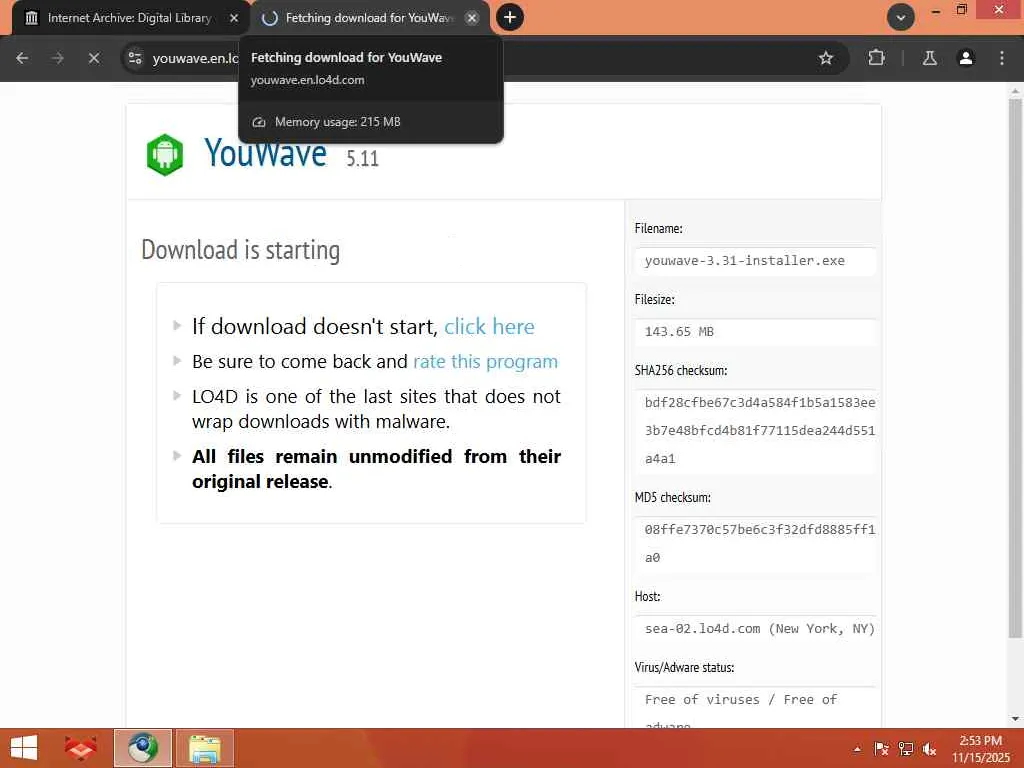Image resolution: width=1024 pixels, height=768 pixels.
Task: Open a new tab with plus
Action: (x=510, y=17)
